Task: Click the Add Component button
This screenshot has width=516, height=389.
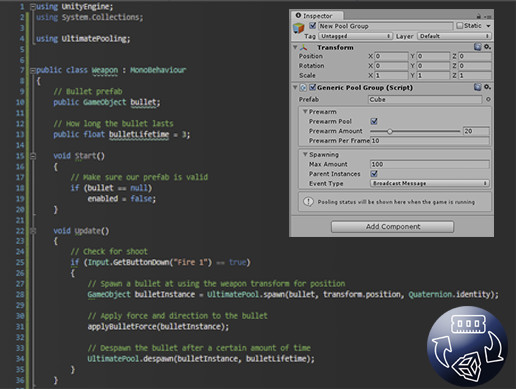Action: tap(392, 227)
